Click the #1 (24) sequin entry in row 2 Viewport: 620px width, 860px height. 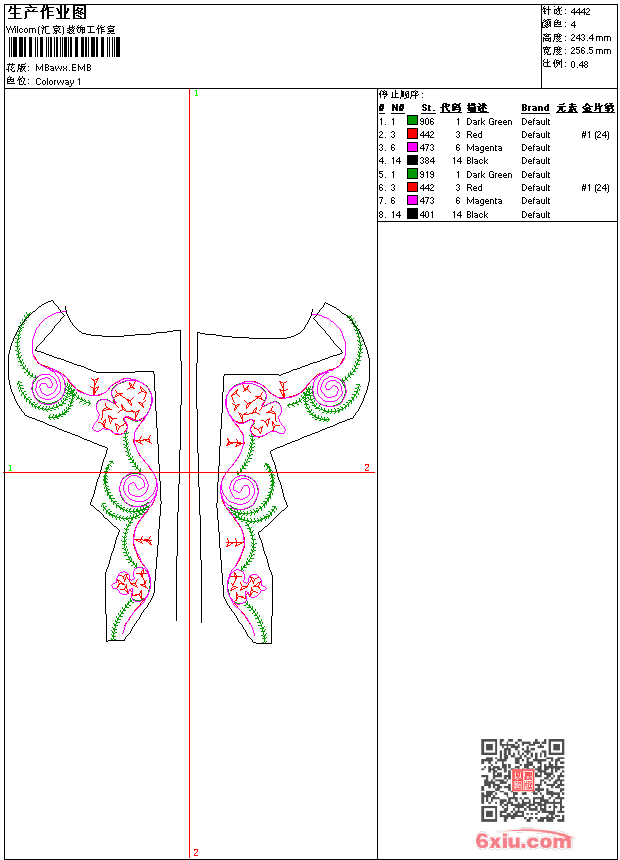(595, 134)
